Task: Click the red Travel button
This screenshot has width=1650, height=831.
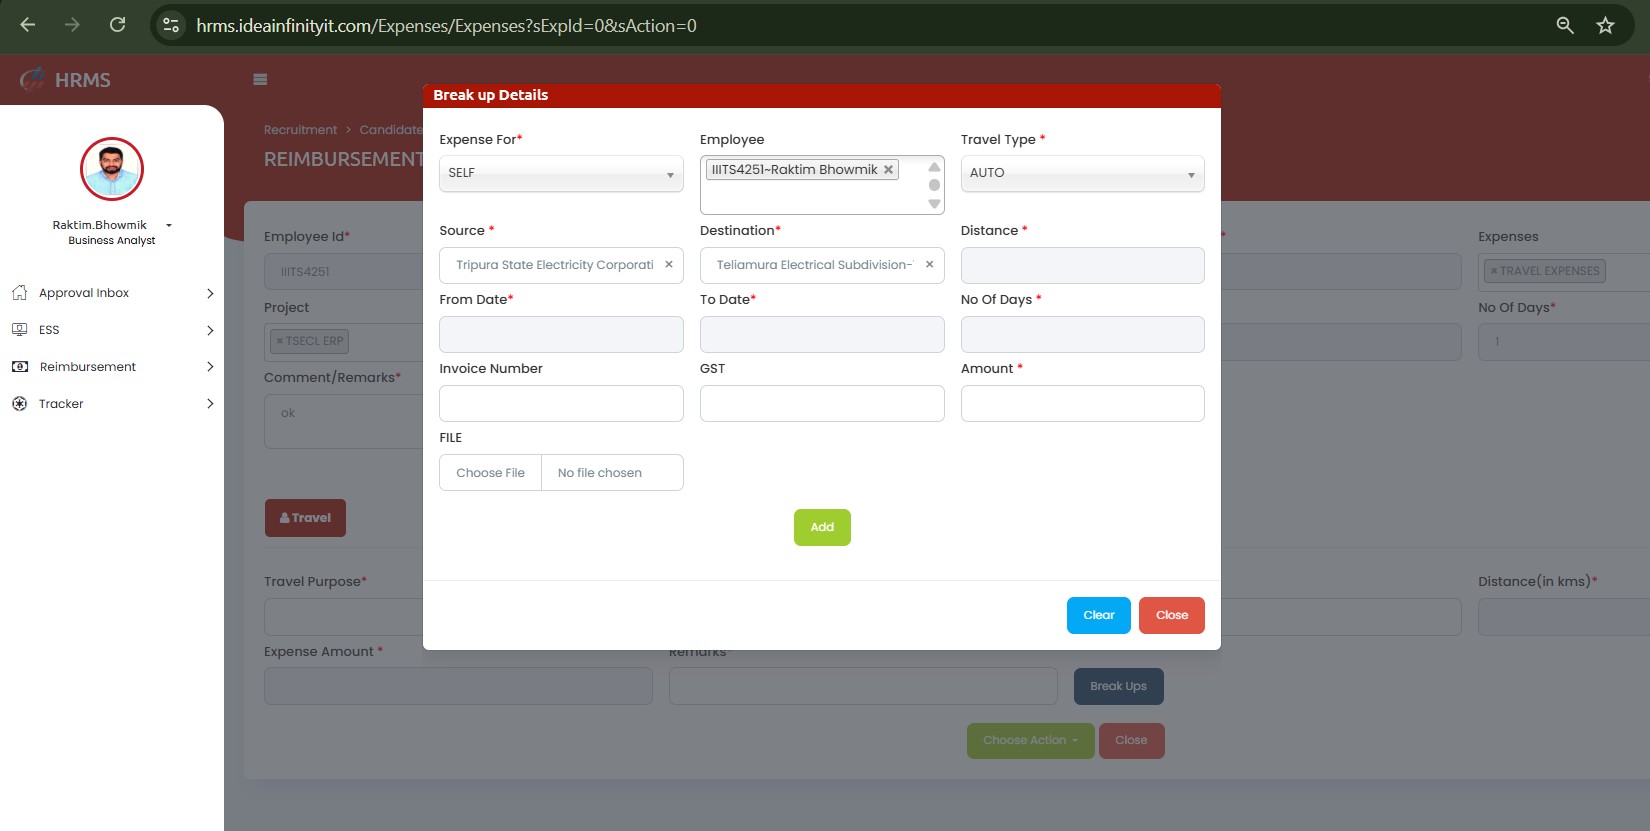Action: (x=305, y=518)
